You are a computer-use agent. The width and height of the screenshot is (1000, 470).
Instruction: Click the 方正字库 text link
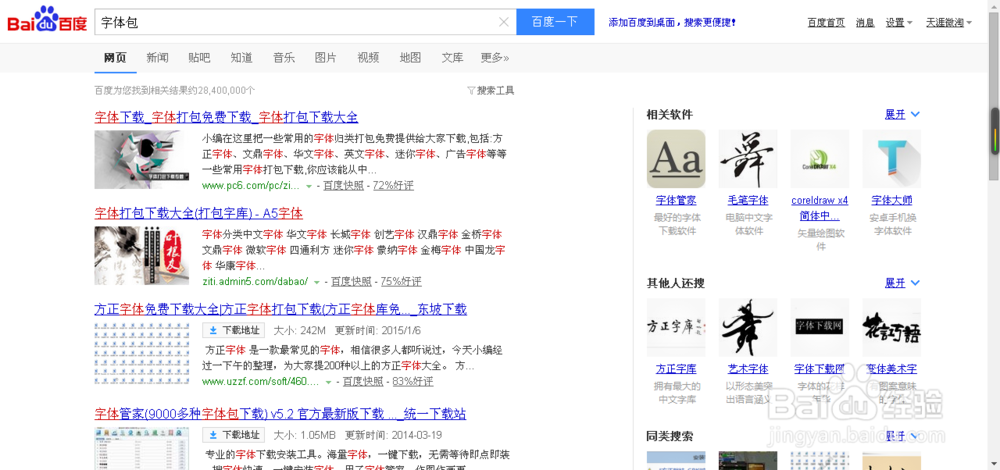click(676, 369)
